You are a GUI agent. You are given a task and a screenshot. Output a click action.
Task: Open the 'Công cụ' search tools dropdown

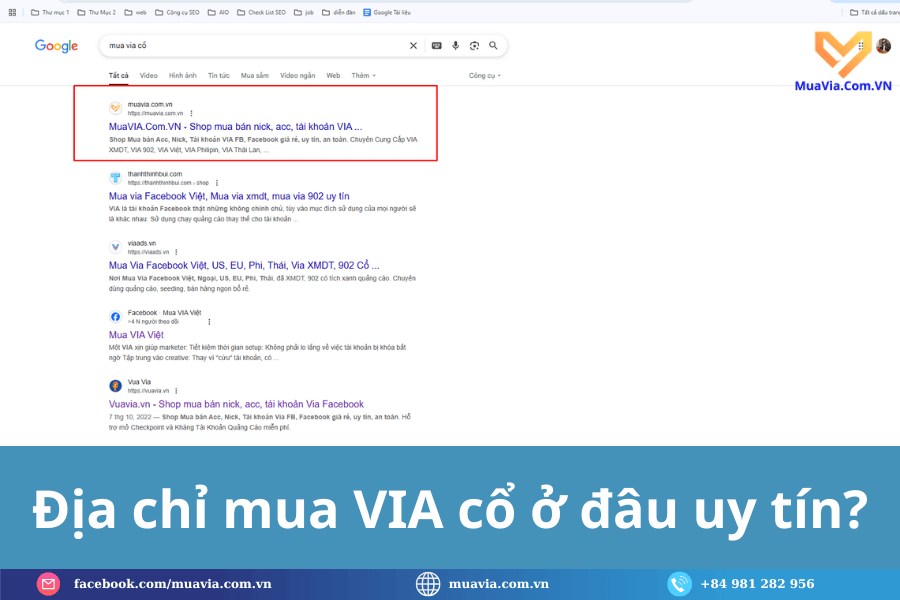pos(485,76)
